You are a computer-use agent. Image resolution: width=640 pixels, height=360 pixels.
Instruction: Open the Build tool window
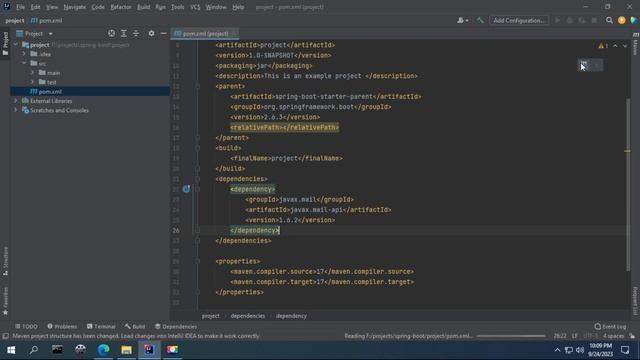pos(135,327)
